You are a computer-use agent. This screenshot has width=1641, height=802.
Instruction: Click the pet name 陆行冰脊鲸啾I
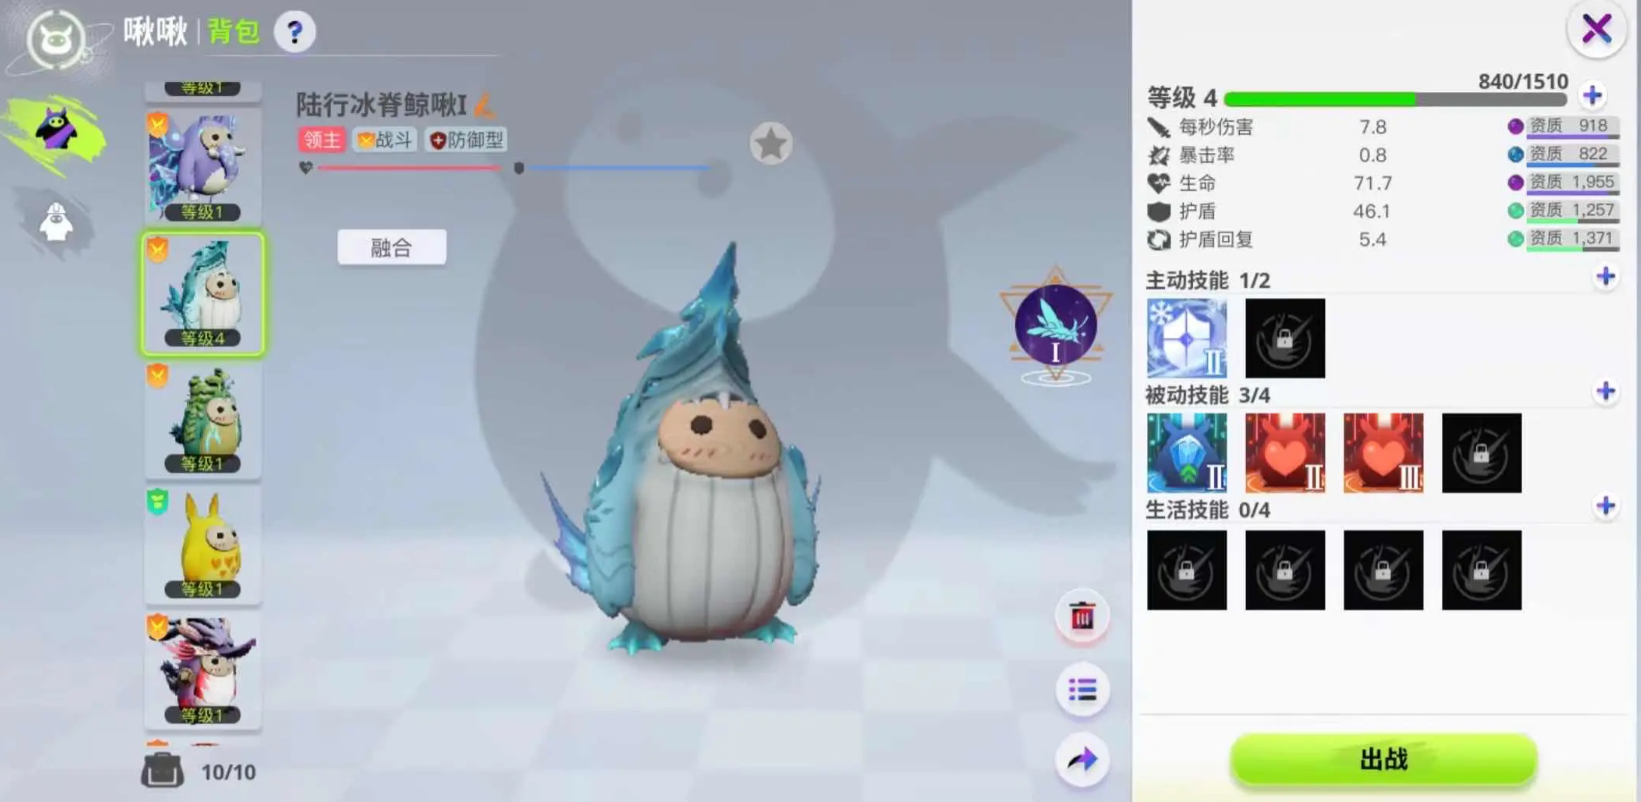381,105
